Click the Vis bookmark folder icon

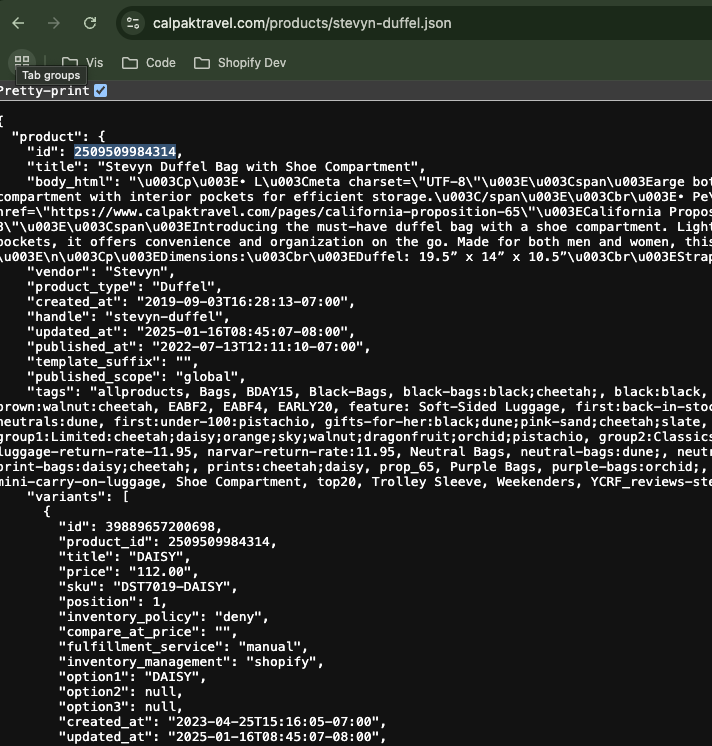(x=70, y=63)
